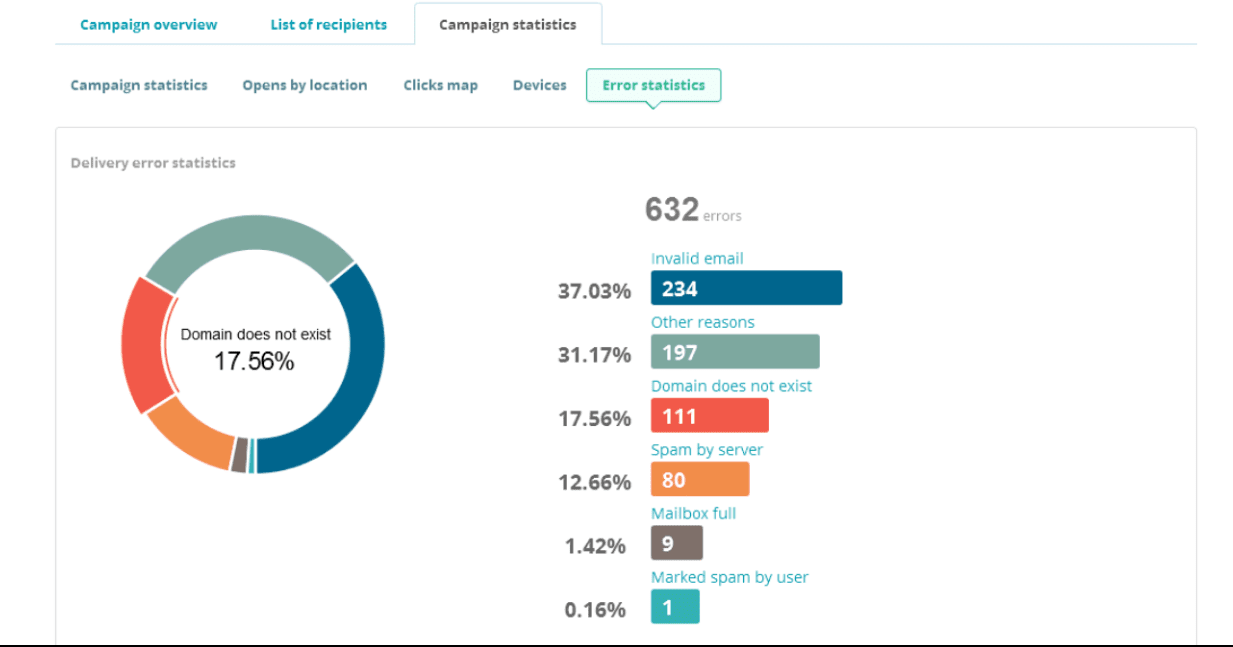Select the Error statistics sub-tab
1233x647 pixels.
(653, 85)
